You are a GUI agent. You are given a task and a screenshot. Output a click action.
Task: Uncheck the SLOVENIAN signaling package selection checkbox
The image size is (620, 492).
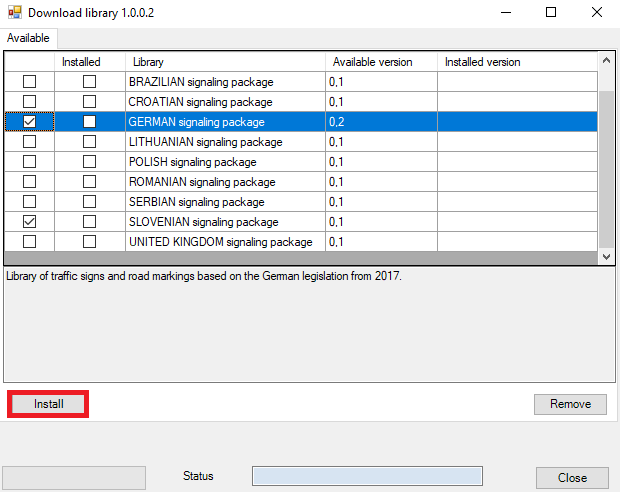(30, 222)
